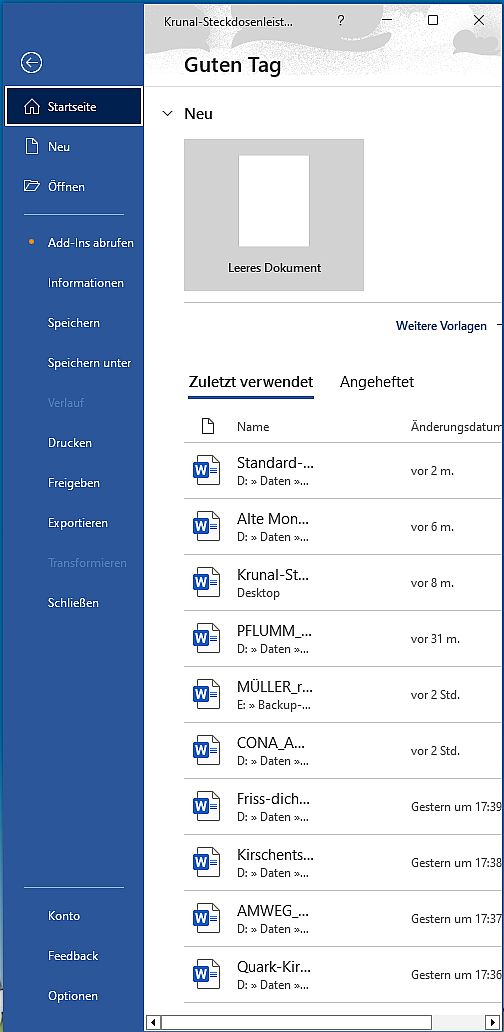
Task: Click the back arrow circle icon
Action: 32,63
